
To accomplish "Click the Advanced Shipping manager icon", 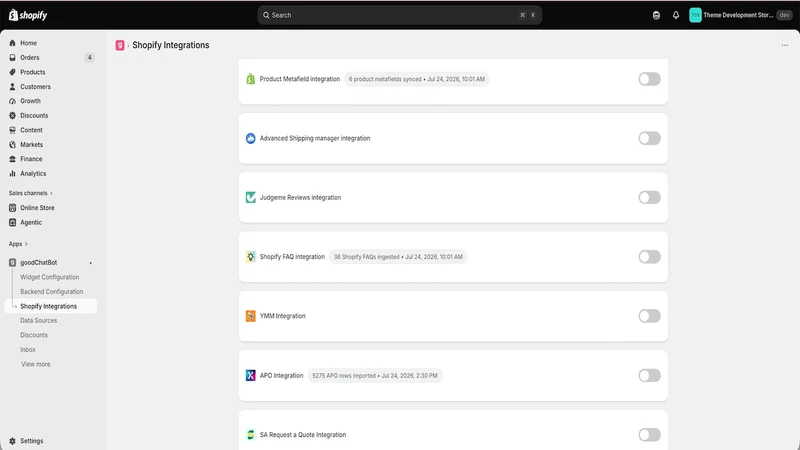I will coord(251,138).
